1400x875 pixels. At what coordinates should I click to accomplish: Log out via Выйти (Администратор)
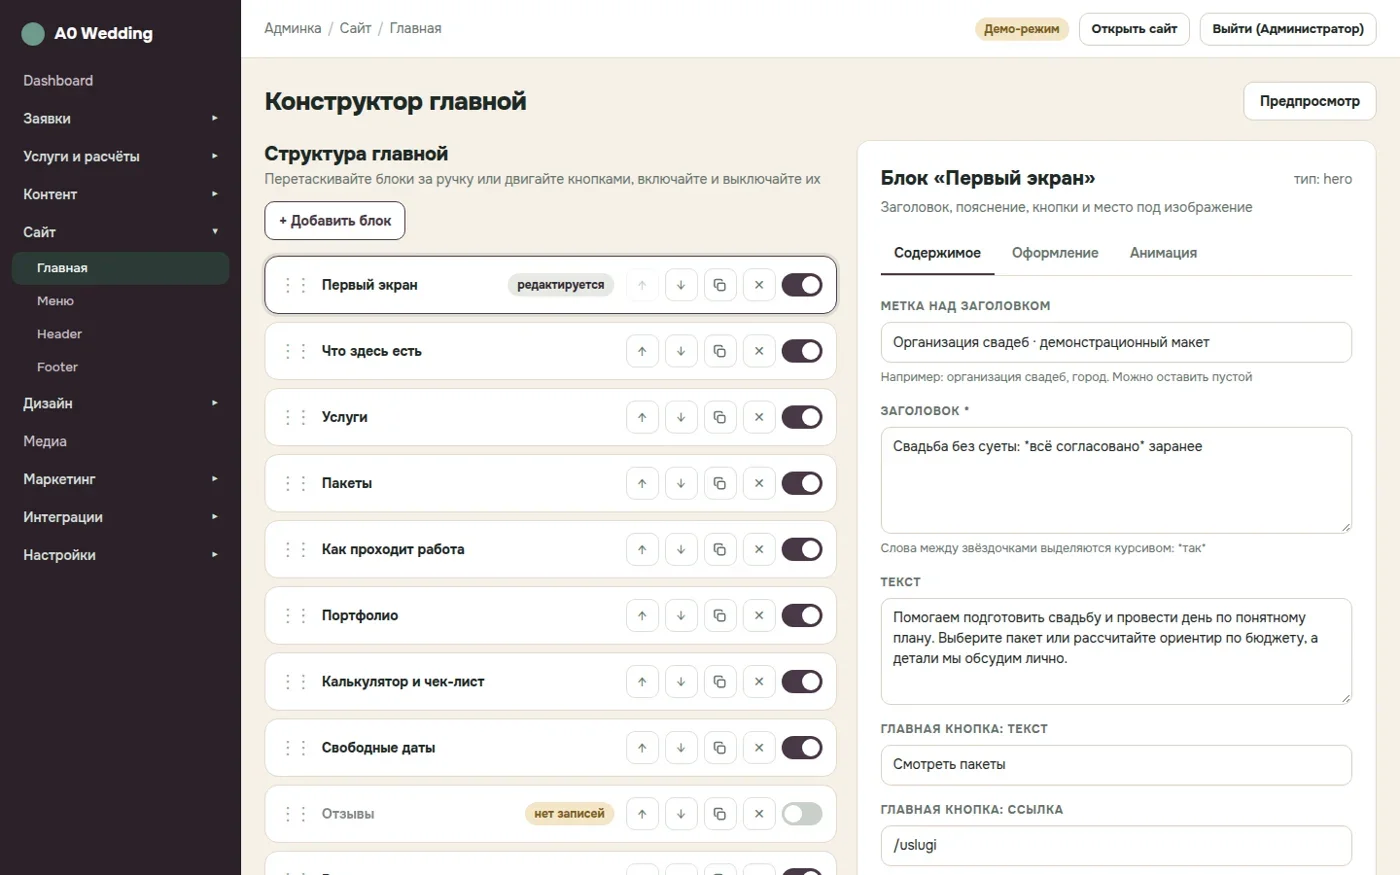pyautogui.click(x=1288, y=29)
